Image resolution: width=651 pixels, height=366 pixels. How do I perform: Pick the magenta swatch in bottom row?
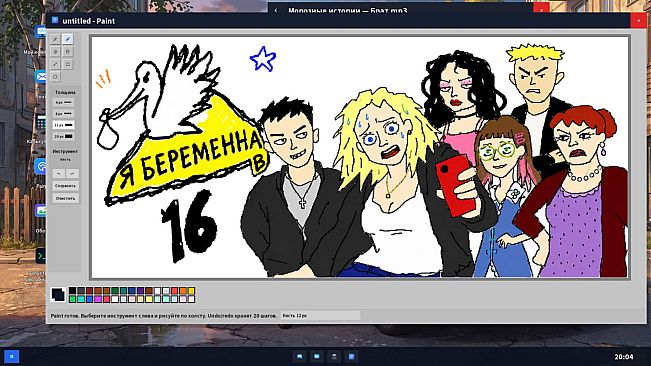98,299
